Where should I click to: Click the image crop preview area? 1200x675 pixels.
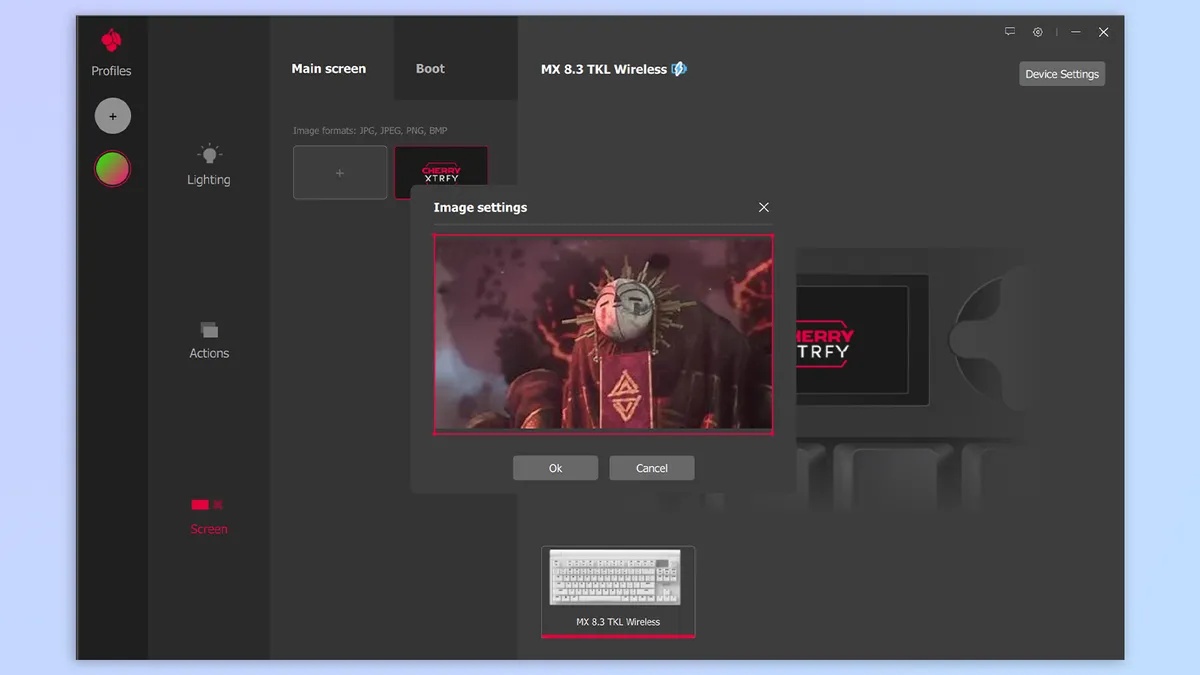(x=603, y=333)
